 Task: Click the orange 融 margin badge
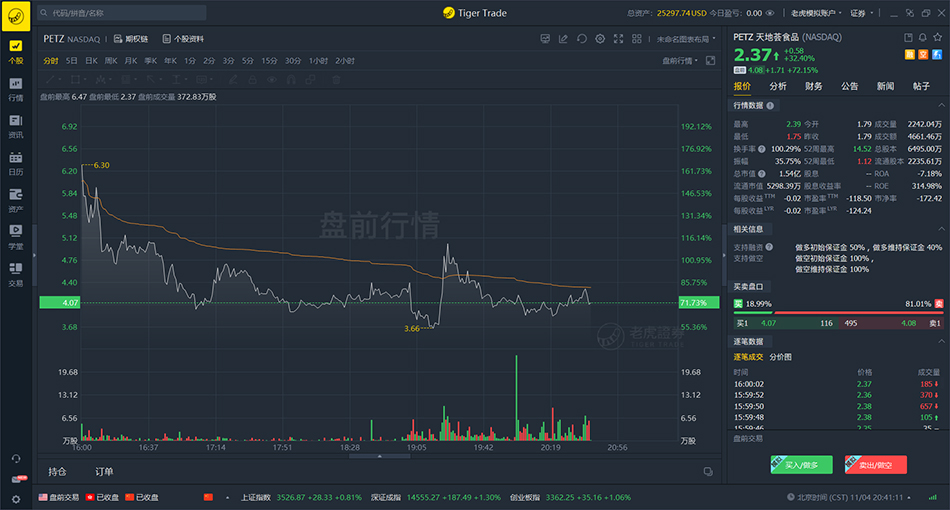pos(909,55)
